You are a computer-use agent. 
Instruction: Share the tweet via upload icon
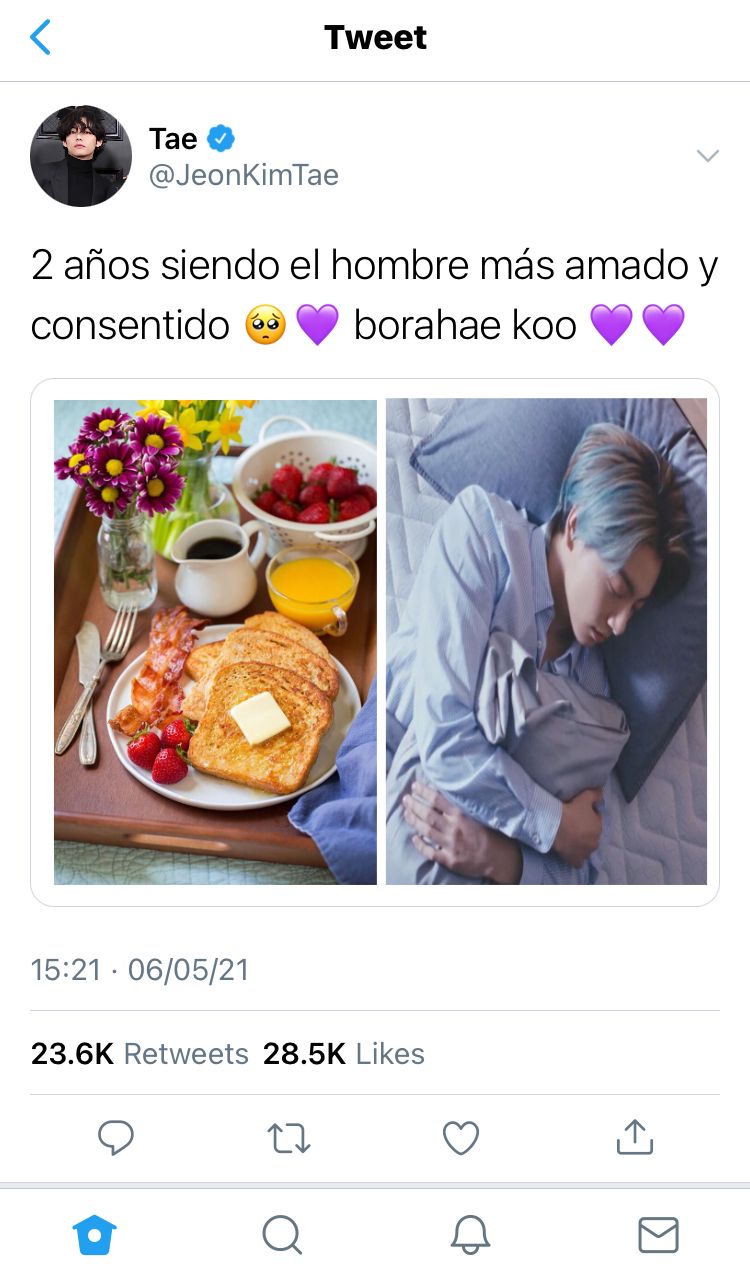tap(634, 1137)
